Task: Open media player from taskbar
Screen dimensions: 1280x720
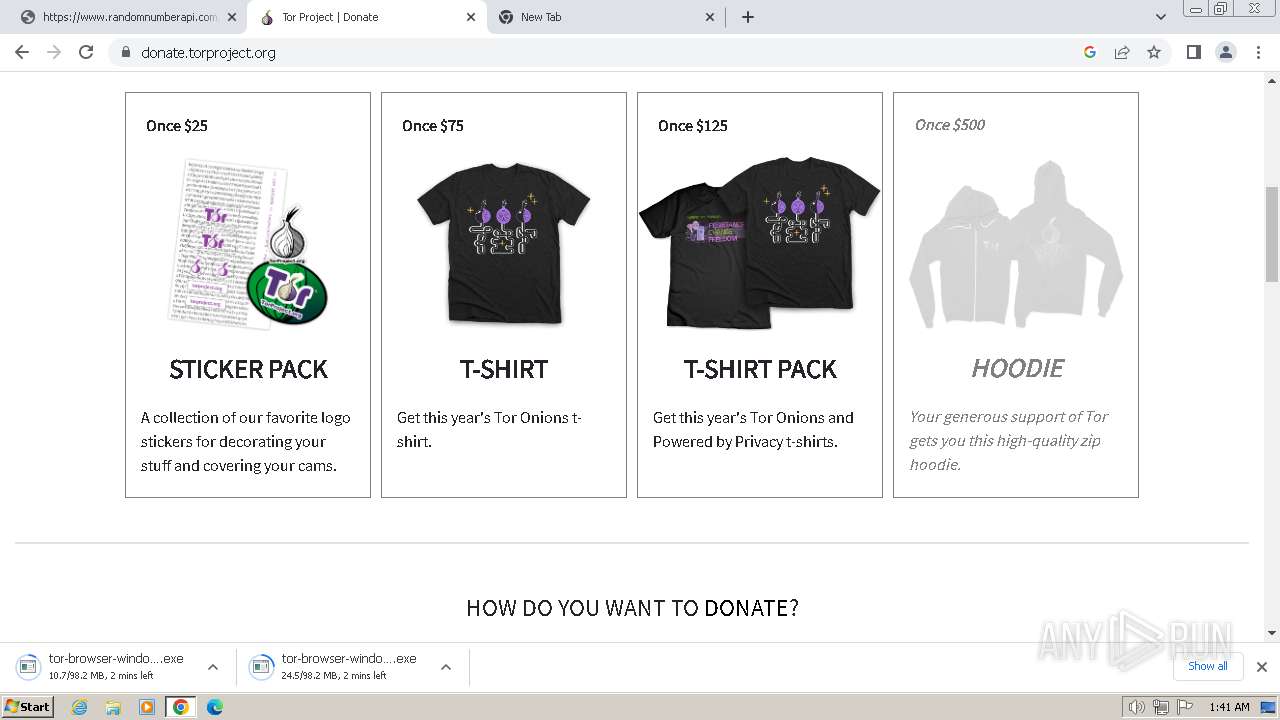Action: [147, 707]
